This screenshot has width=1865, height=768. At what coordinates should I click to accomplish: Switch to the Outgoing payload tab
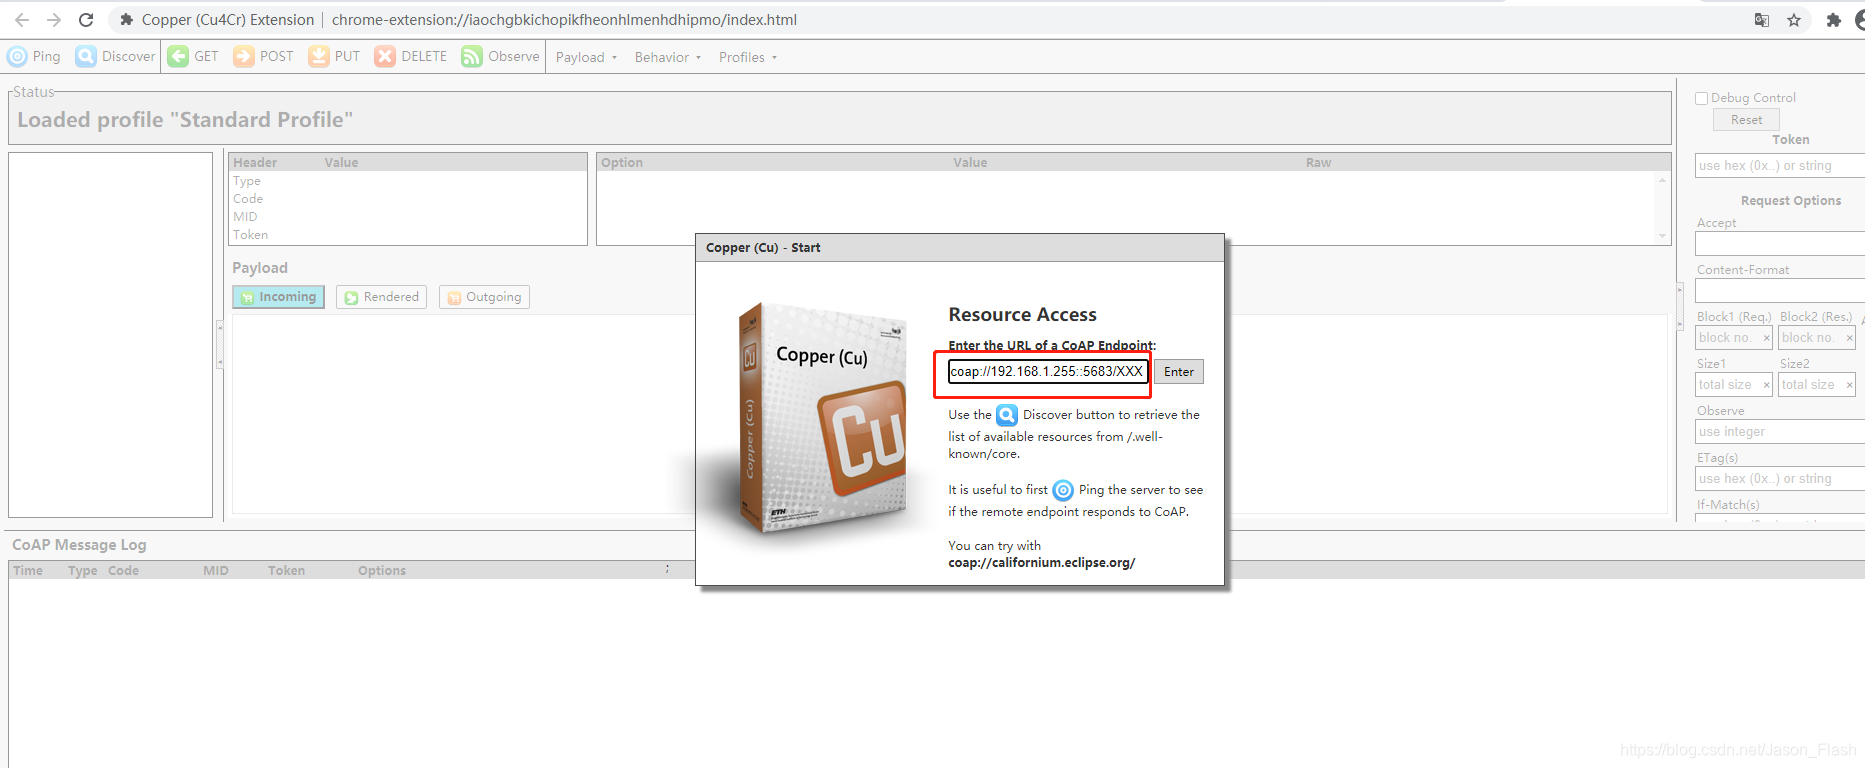(484, 297)
